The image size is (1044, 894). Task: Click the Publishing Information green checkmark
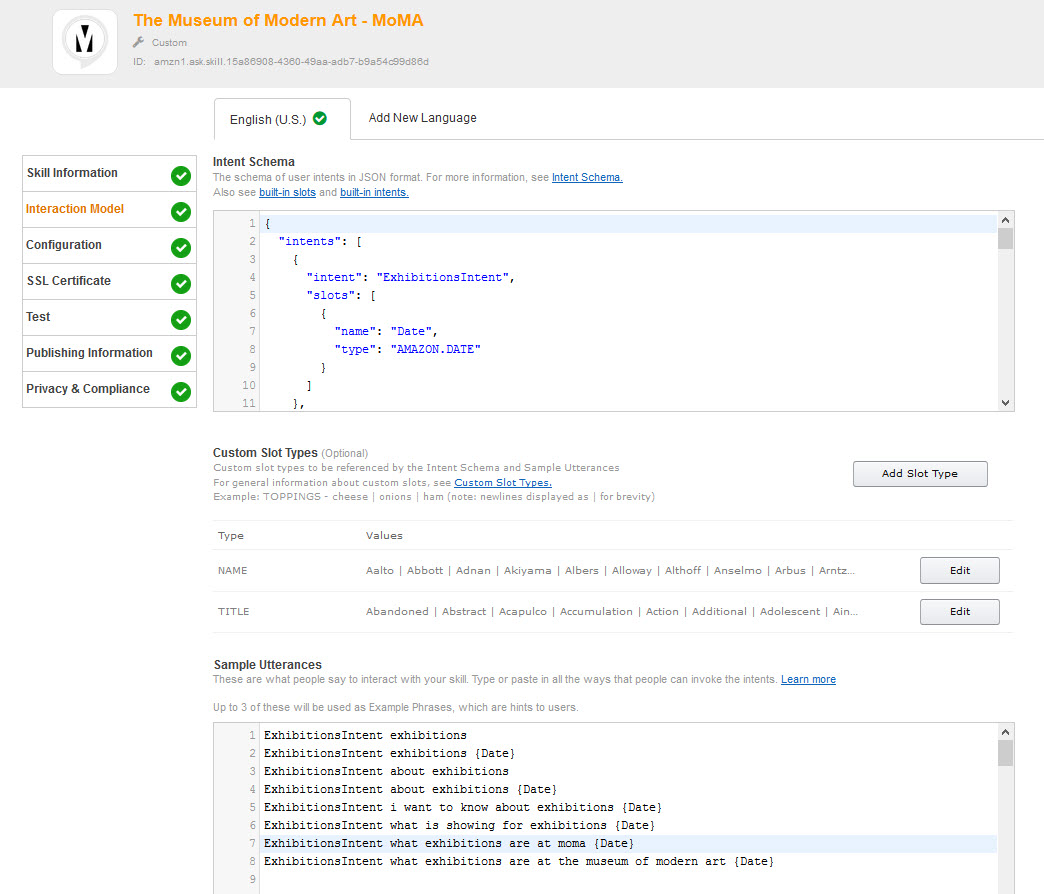tap(180, 355)
